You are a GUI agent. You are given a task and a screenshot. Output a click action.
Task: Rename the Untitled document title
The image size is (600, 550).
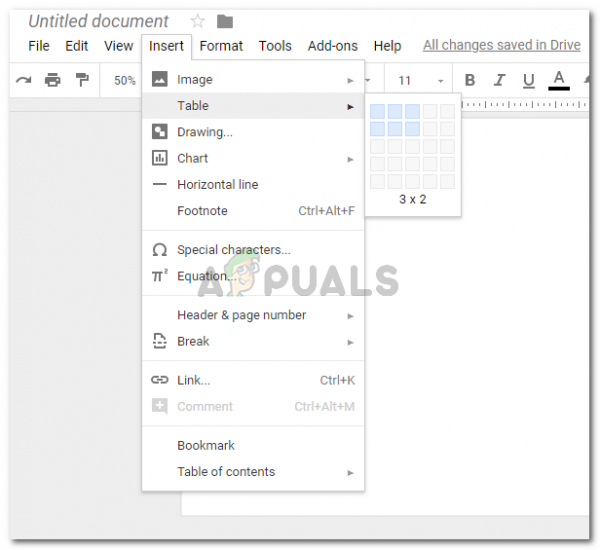click(98, 21)
